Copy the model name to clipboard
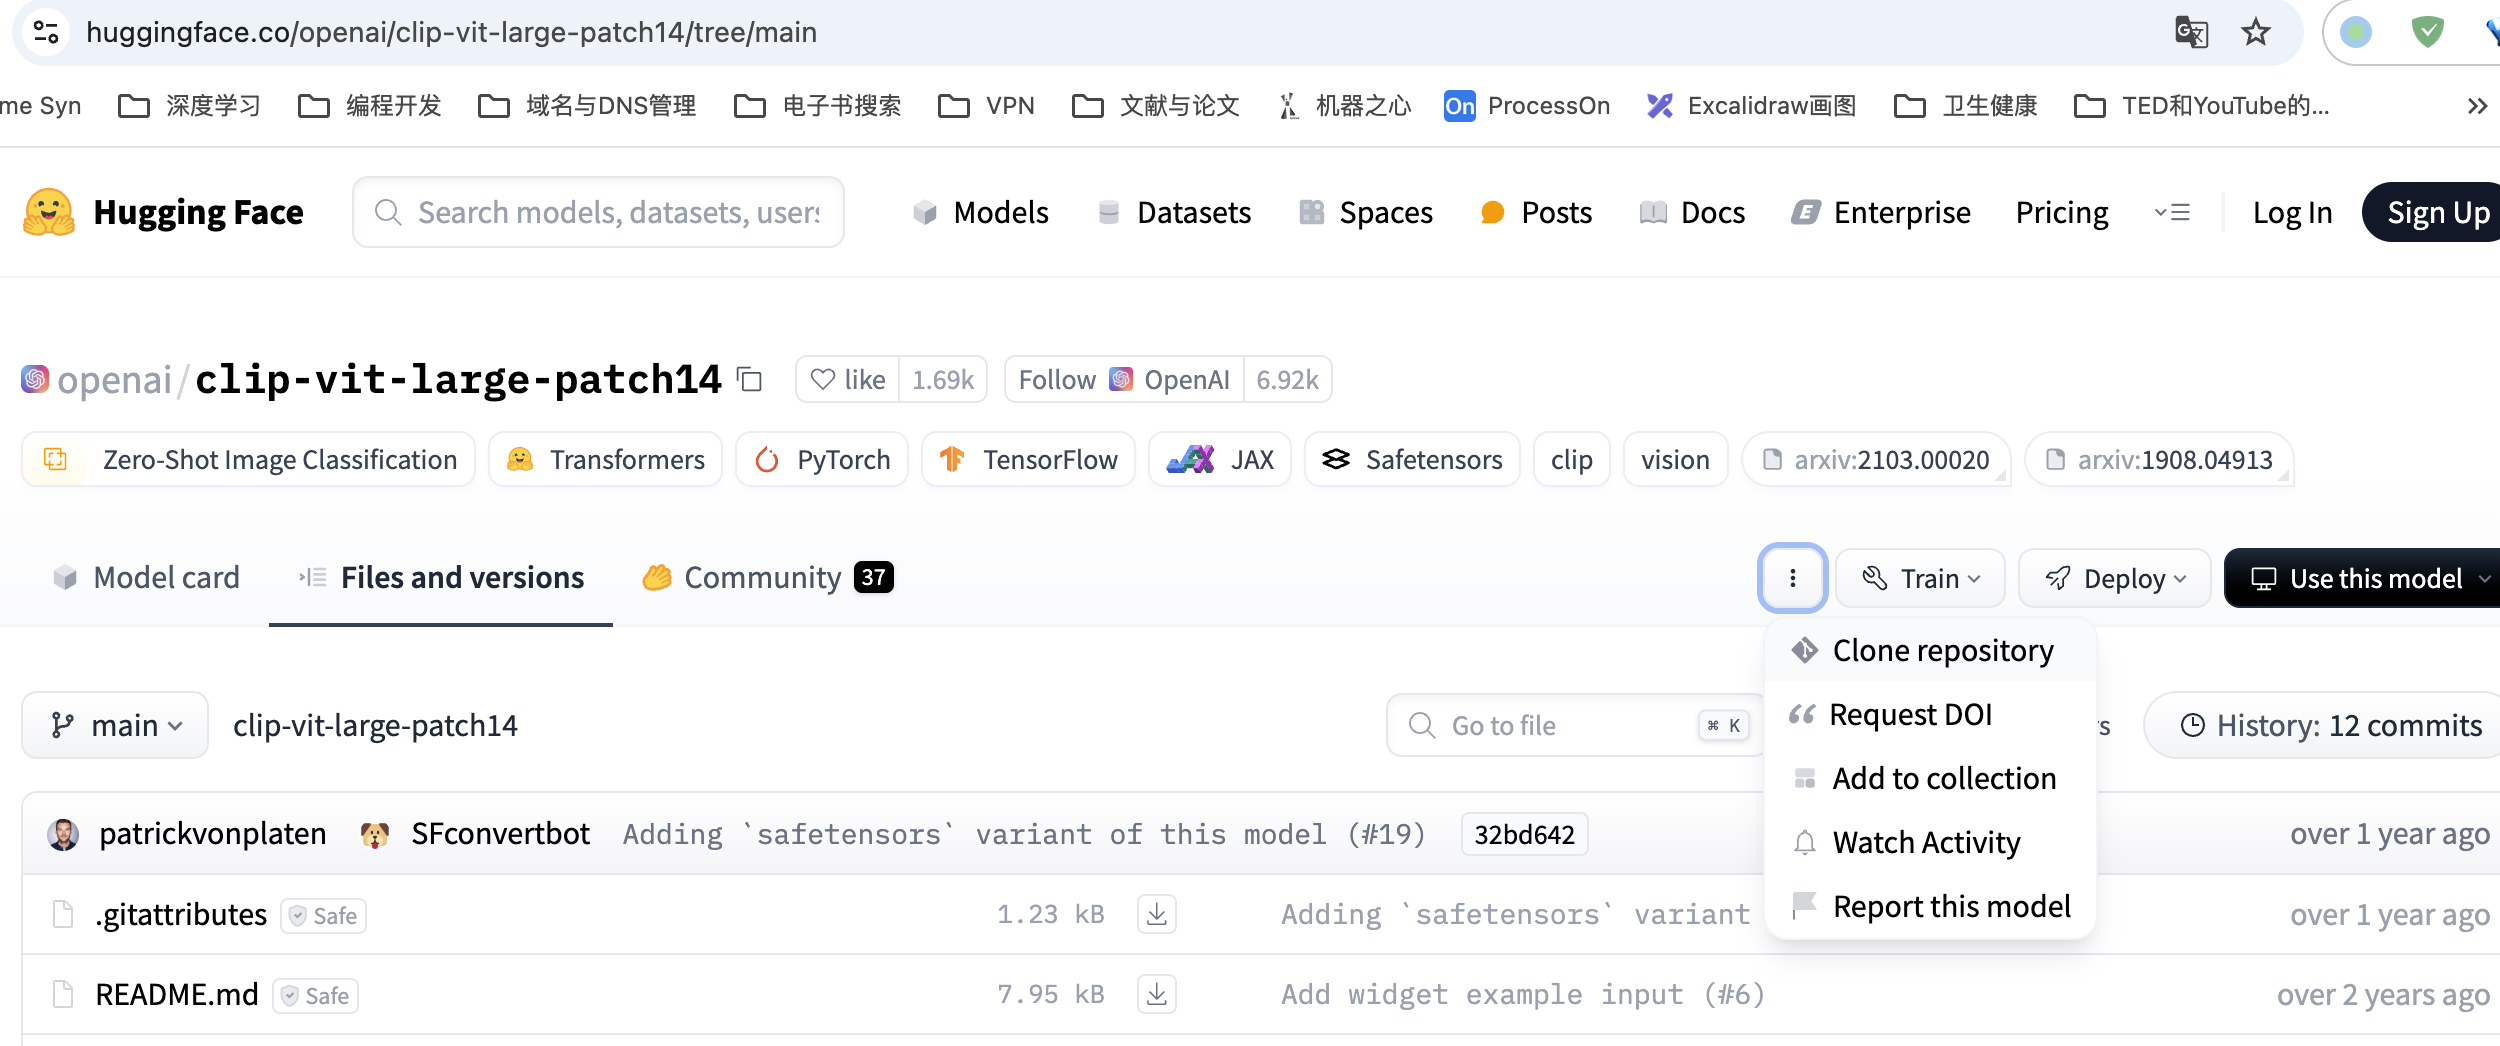The width and height of the screenshot is (2500, 1046). pyautogui.click(x=750, y=380)
